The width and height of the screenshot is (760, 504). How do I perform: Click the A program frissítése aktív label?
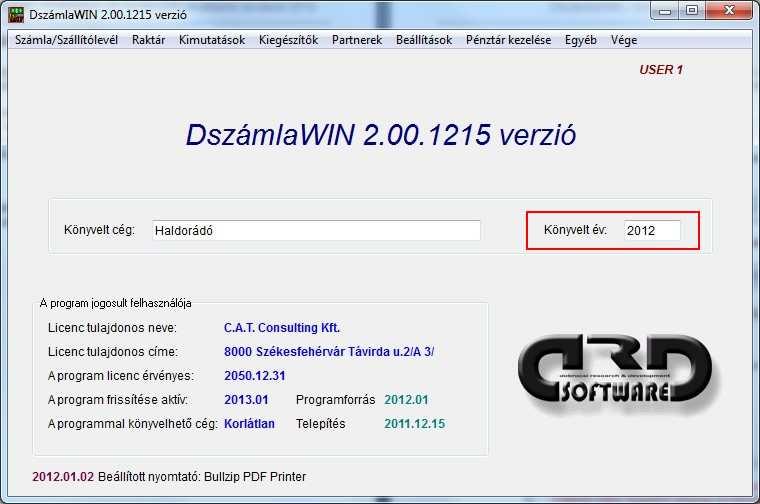coord(118,400)
